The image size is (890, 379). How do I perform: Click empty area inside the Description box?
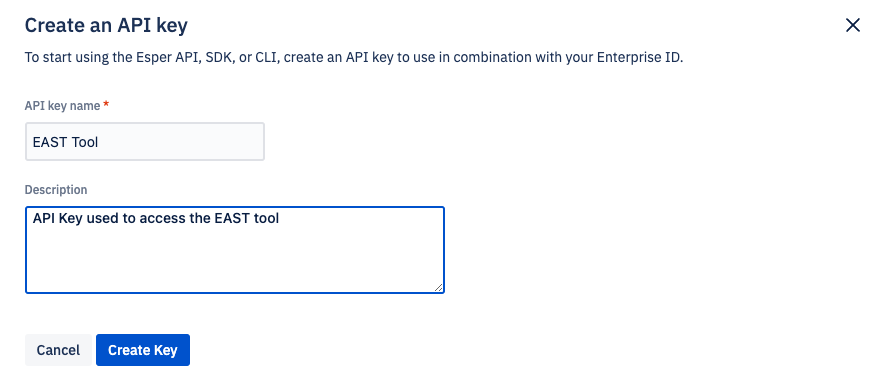[x=234, y=261]
